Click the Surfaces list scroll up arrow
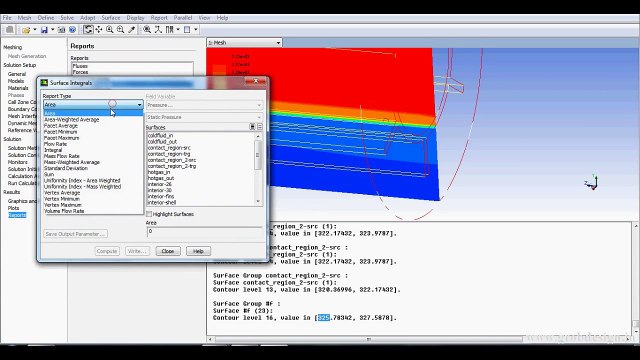Screen dimensions: 640x360 coord(258,136)
